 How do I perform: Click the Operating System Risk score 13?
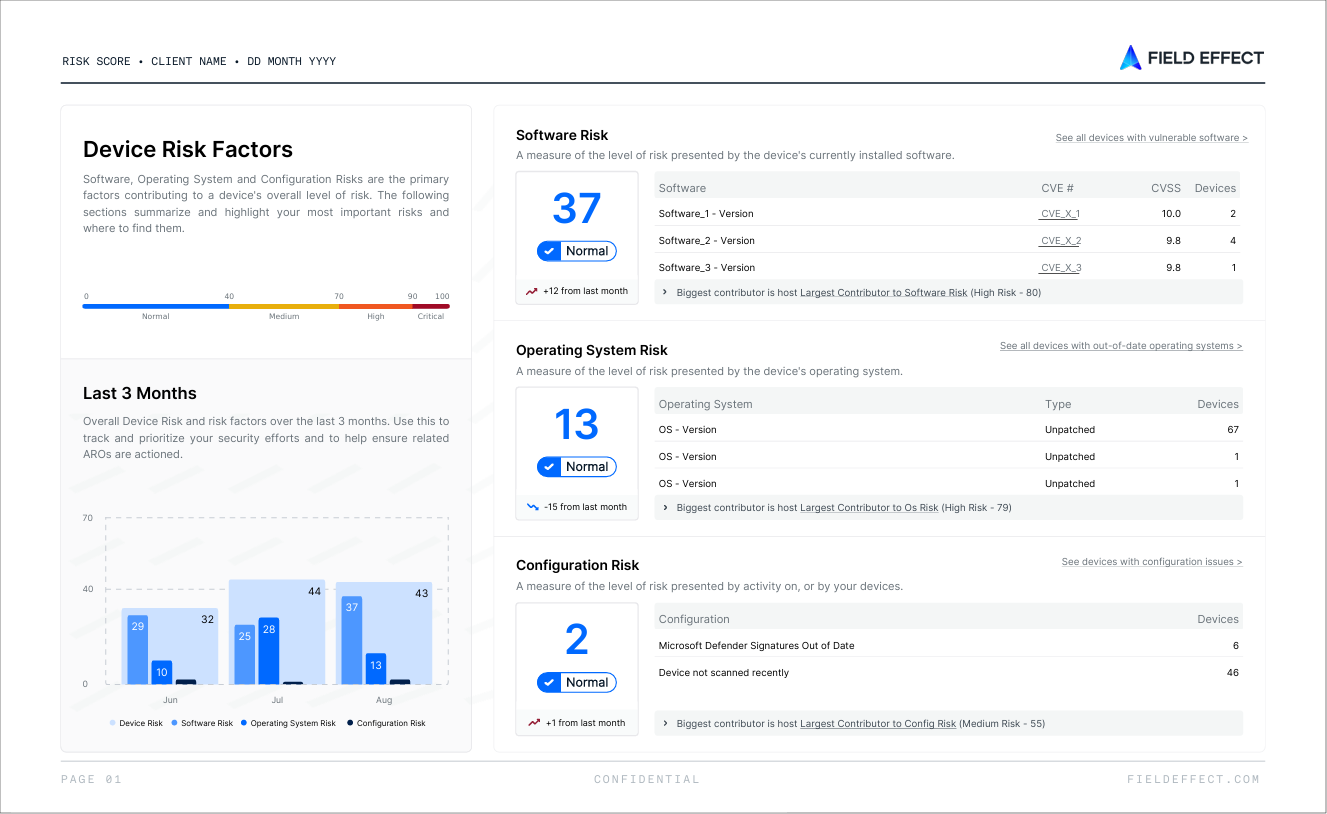[x=577, y=424]
